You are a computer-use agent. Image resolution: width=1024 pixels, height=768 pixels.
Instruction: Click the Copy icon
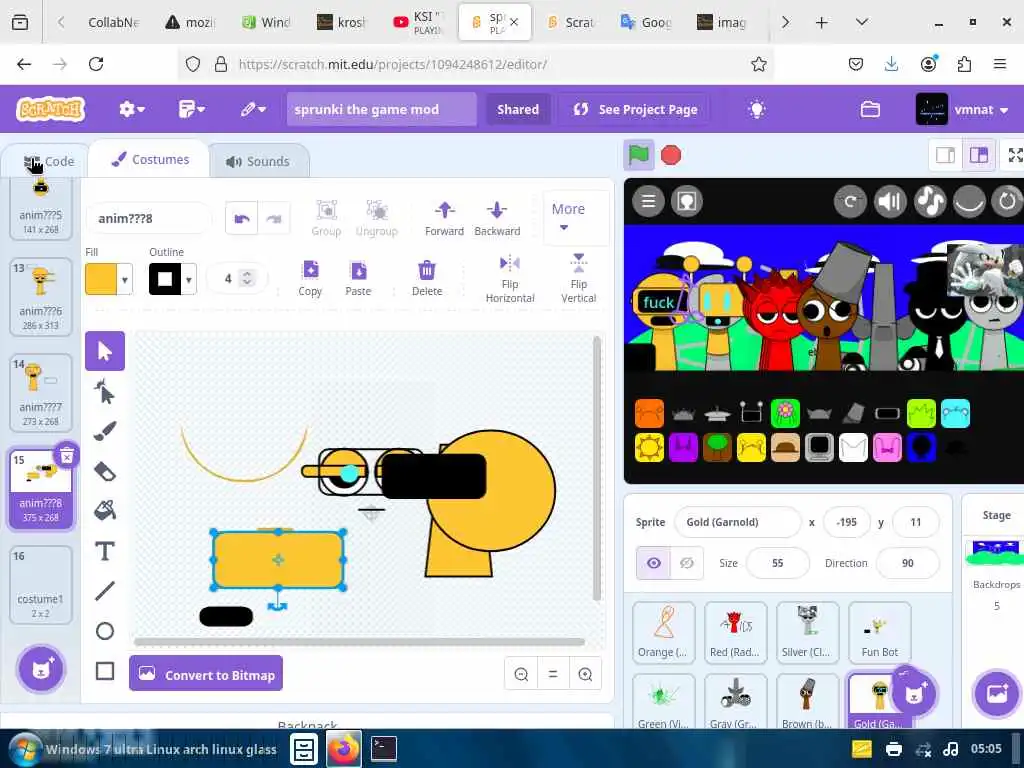310,270
